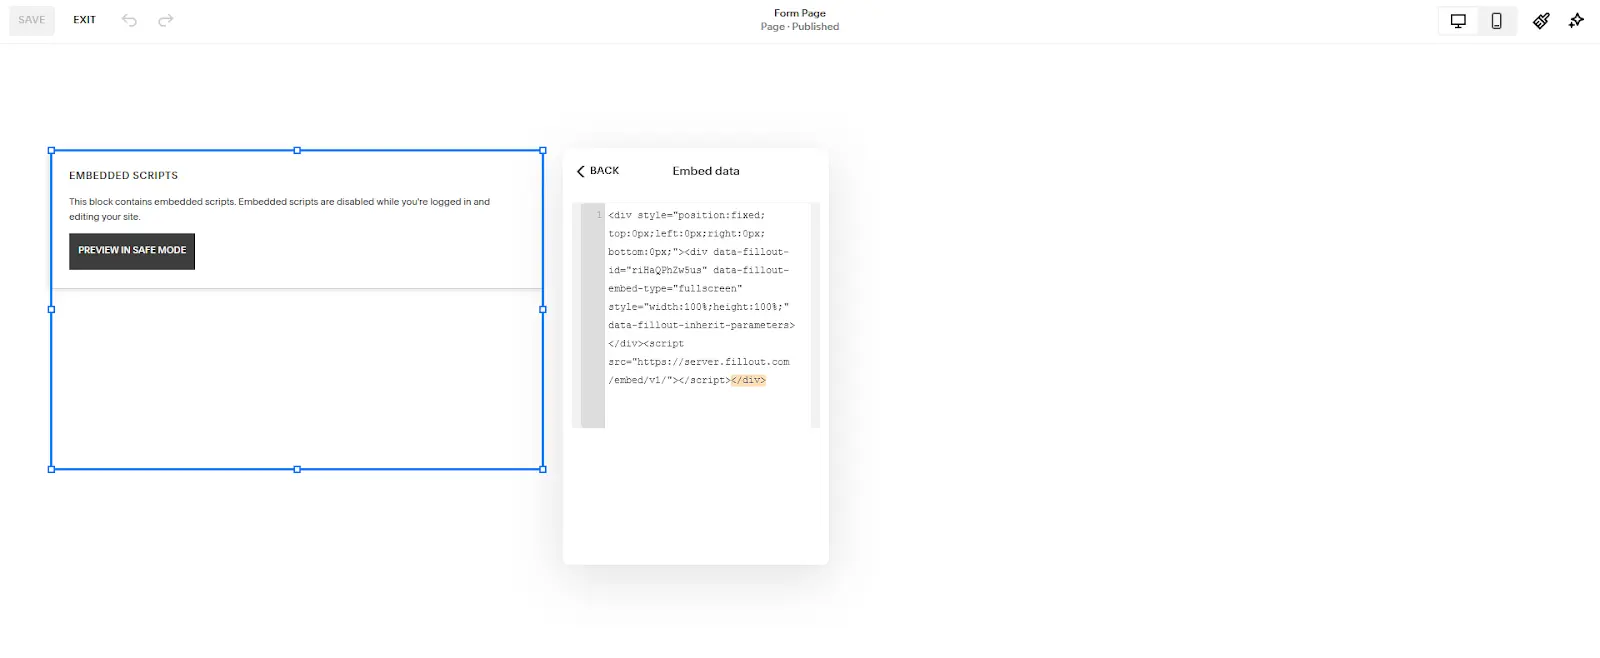Screen dimensions: 1600x658
Task: Switch to desktop view icon
Action: tap(1458, 20)
